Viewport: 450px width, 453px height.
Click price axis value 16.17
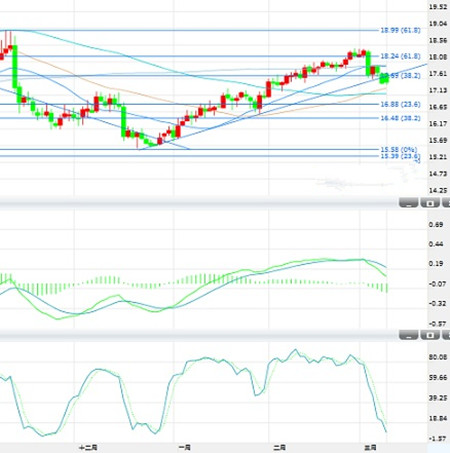[438, 124]
